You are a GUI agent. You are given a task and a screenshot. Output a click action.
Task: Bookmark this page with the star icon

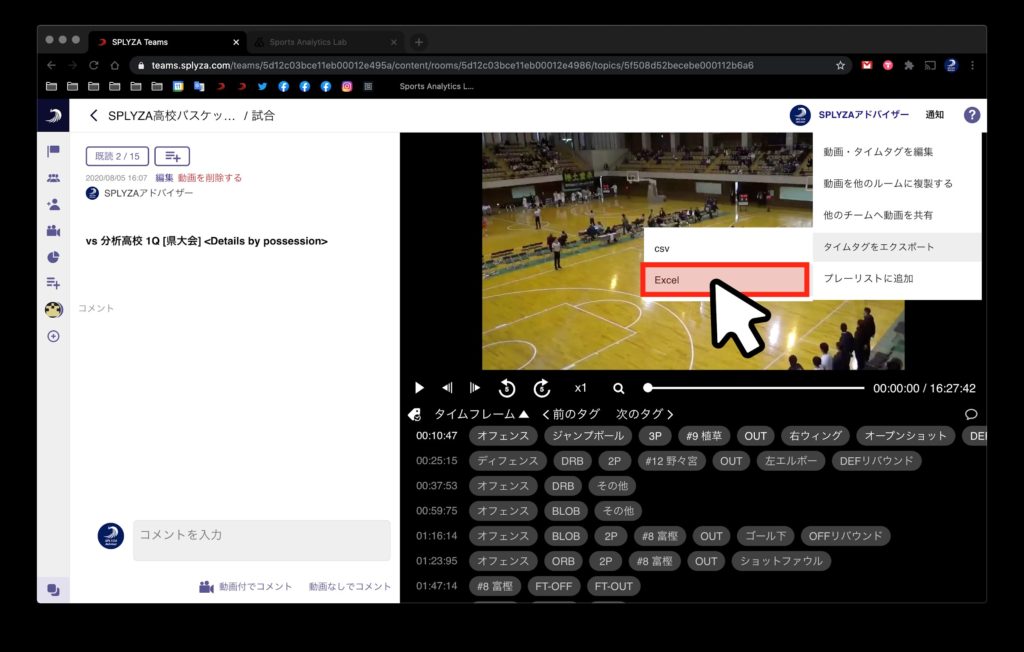tap(840, 65)
